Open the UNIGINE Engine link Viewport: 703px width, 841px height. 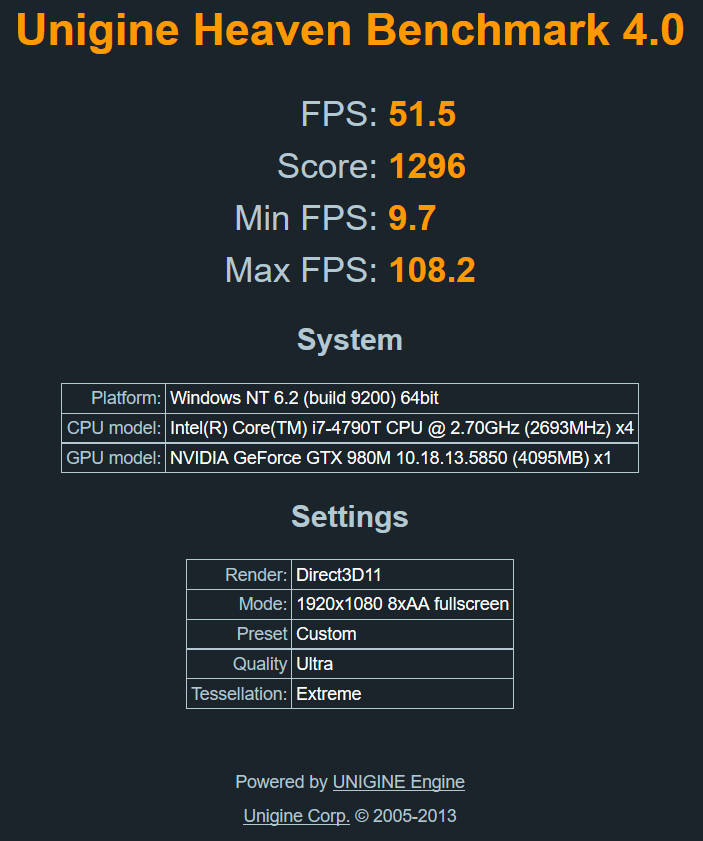coord(398,782)
